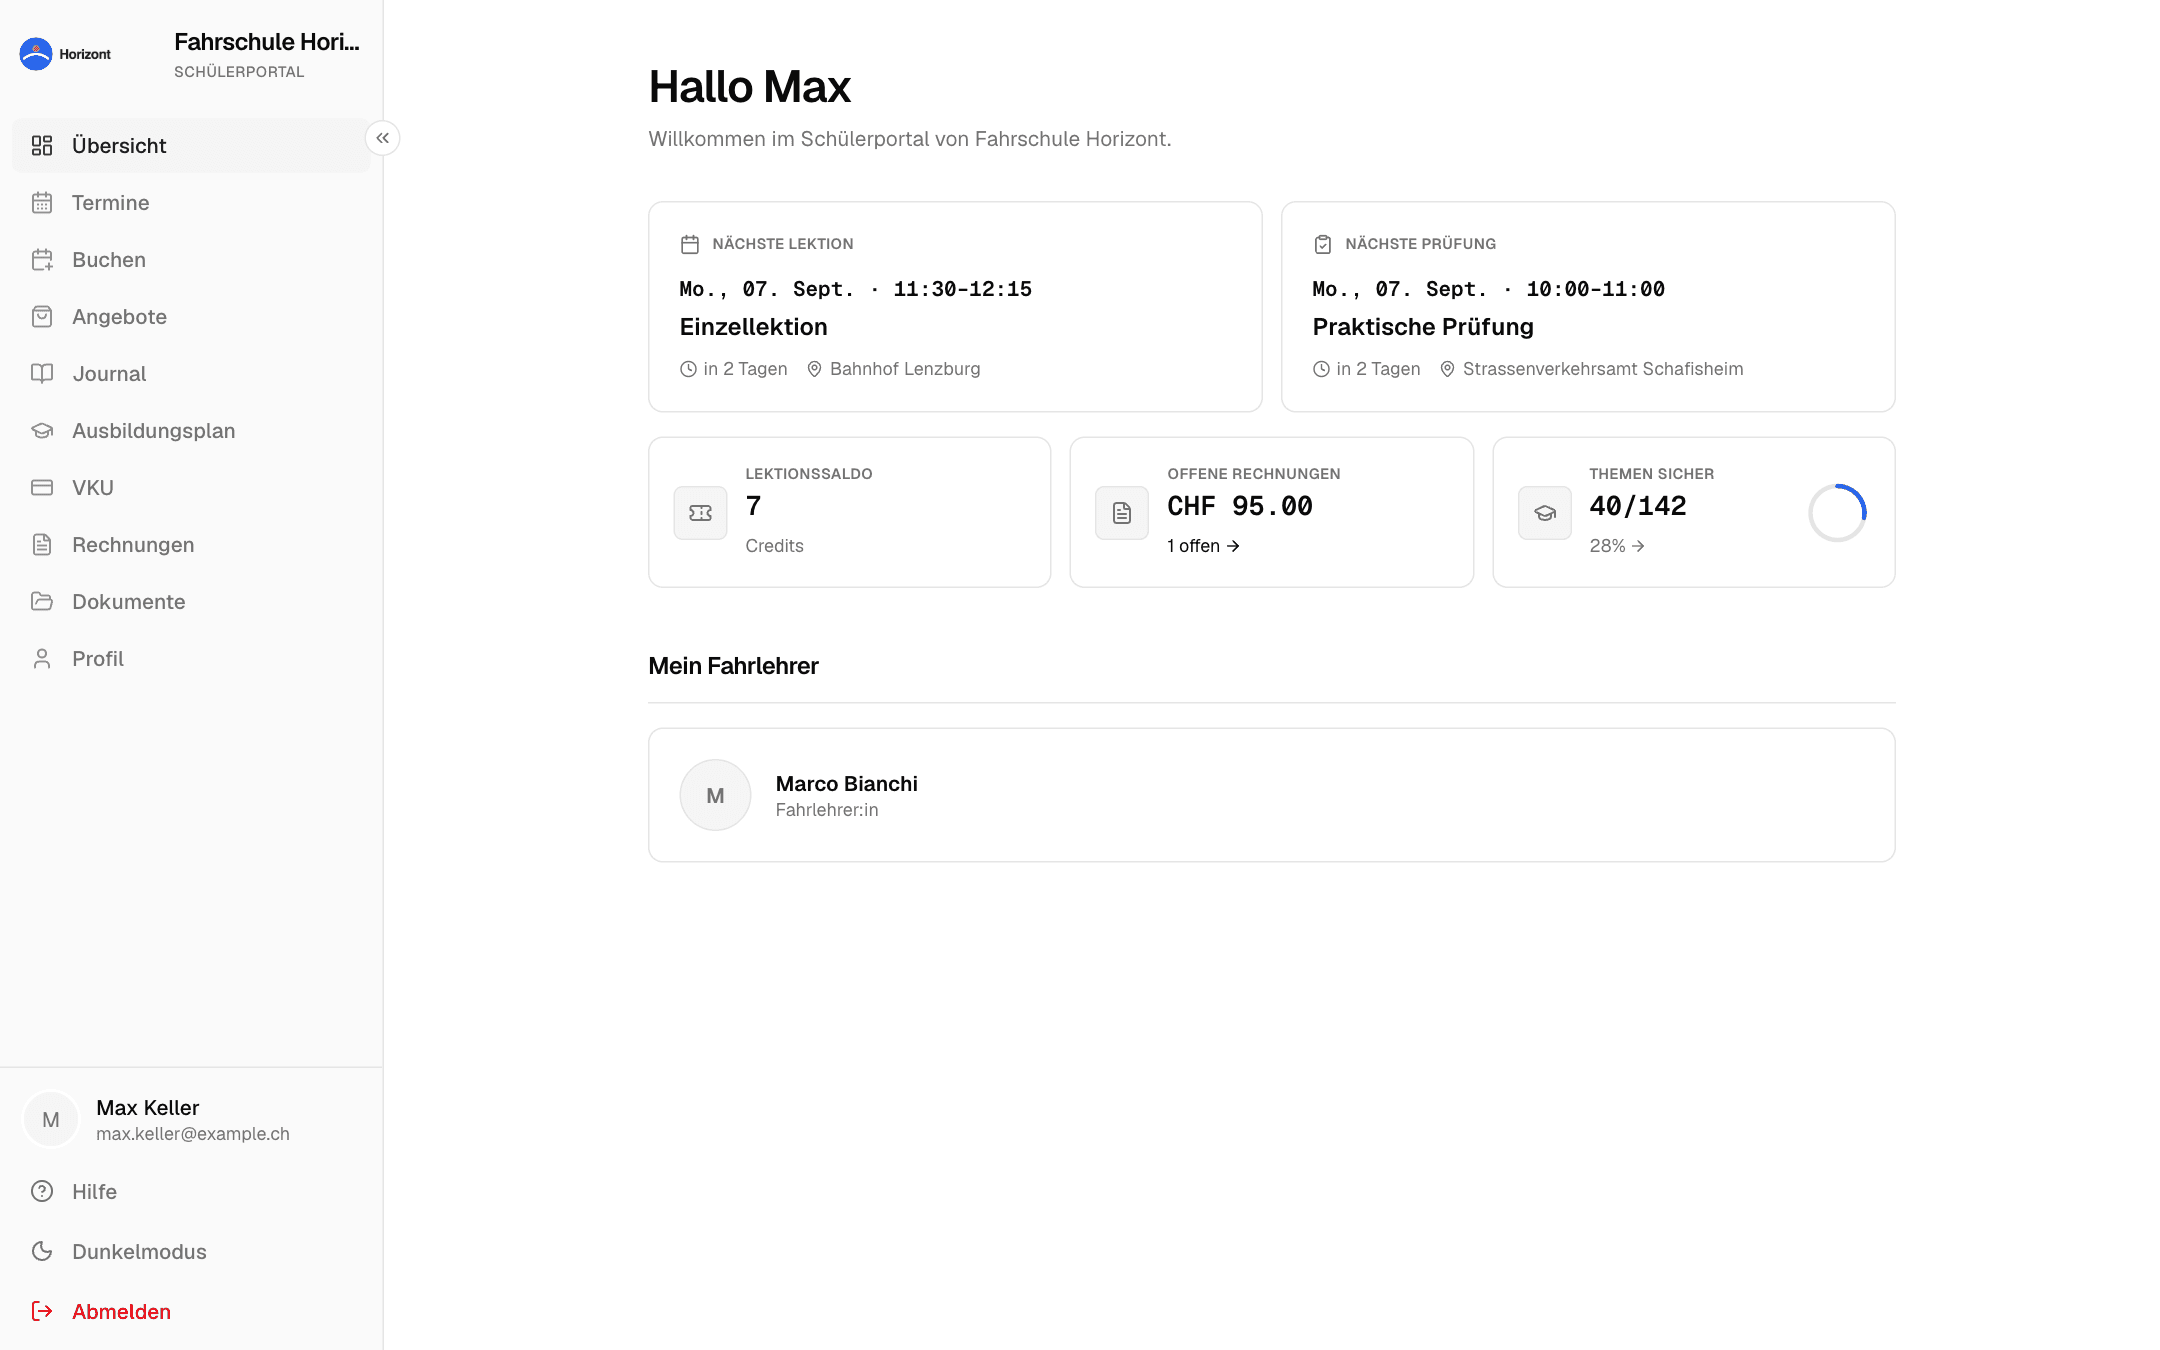Select Angebote in the navigation
The image size is (2160, 1350).
click(x=191, y=317)
